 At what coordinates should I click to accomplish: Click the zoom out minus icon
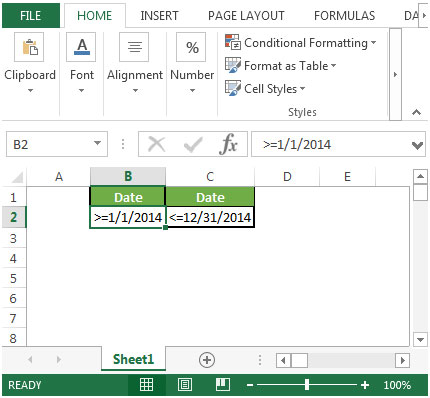coord(250,385)
